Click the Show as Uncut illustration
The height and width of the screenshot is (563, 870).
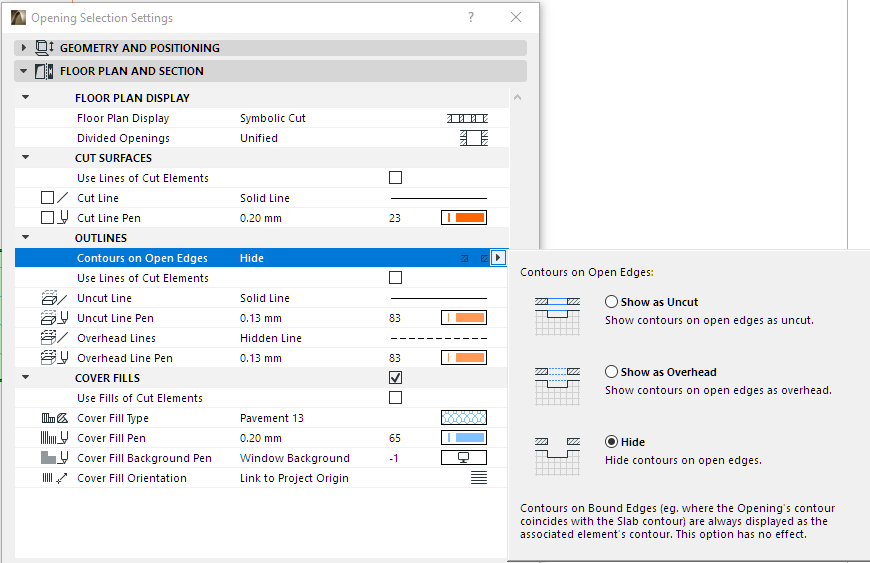point(558,317)
